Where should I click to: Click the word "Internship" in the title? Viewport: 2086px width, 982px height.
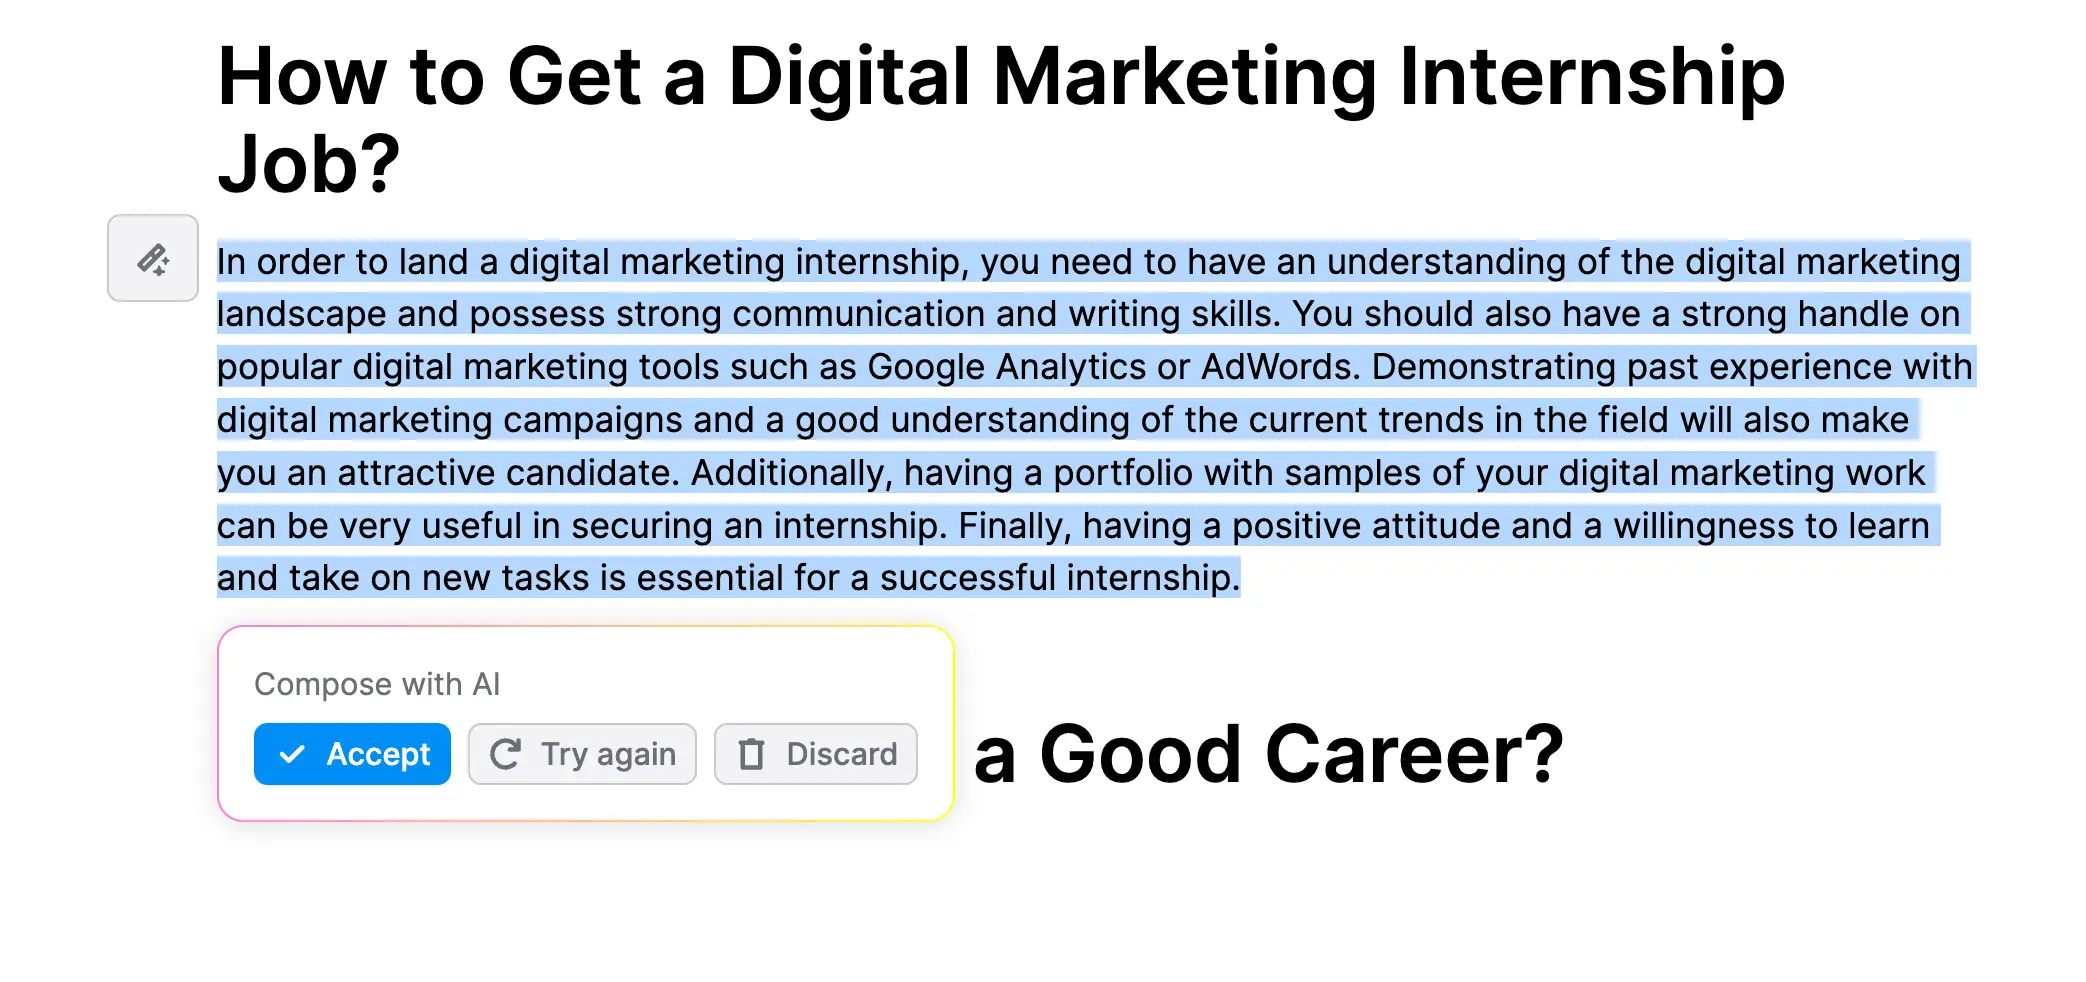(1591, 77)
